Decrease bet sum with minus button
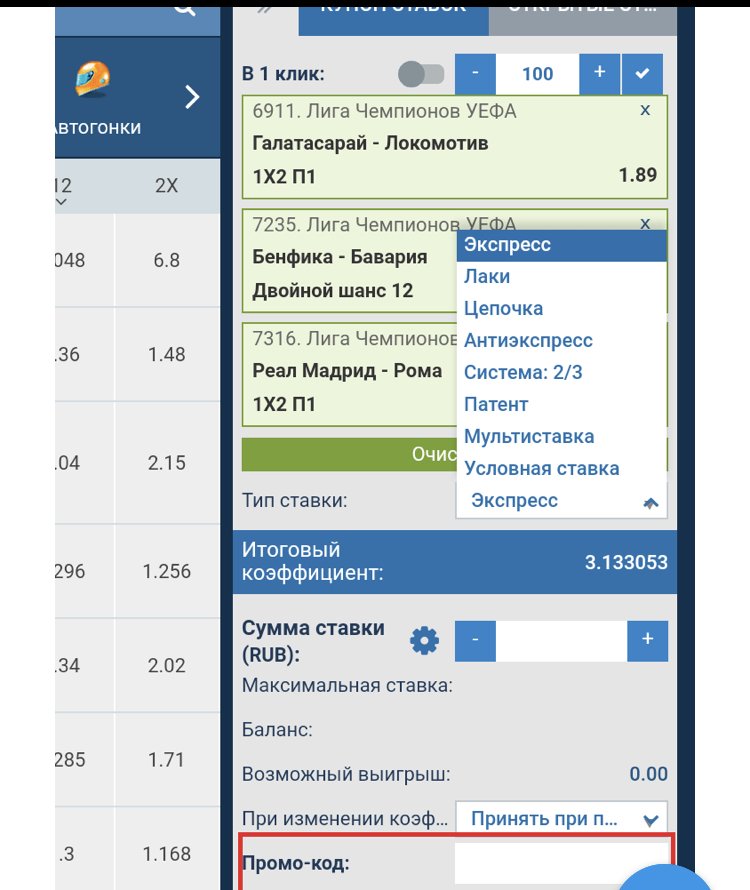The width and height of the screenshot is (750, 890). (475, 641)
